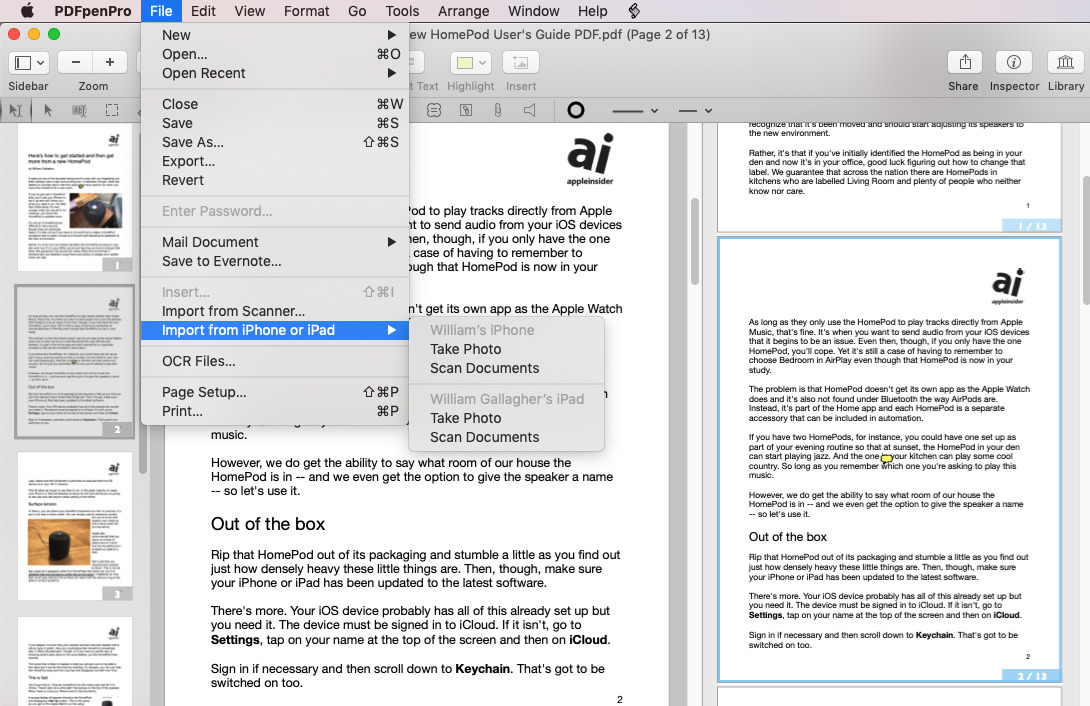
Task: Select the rectangle selection tool
Action: point(111,110)
